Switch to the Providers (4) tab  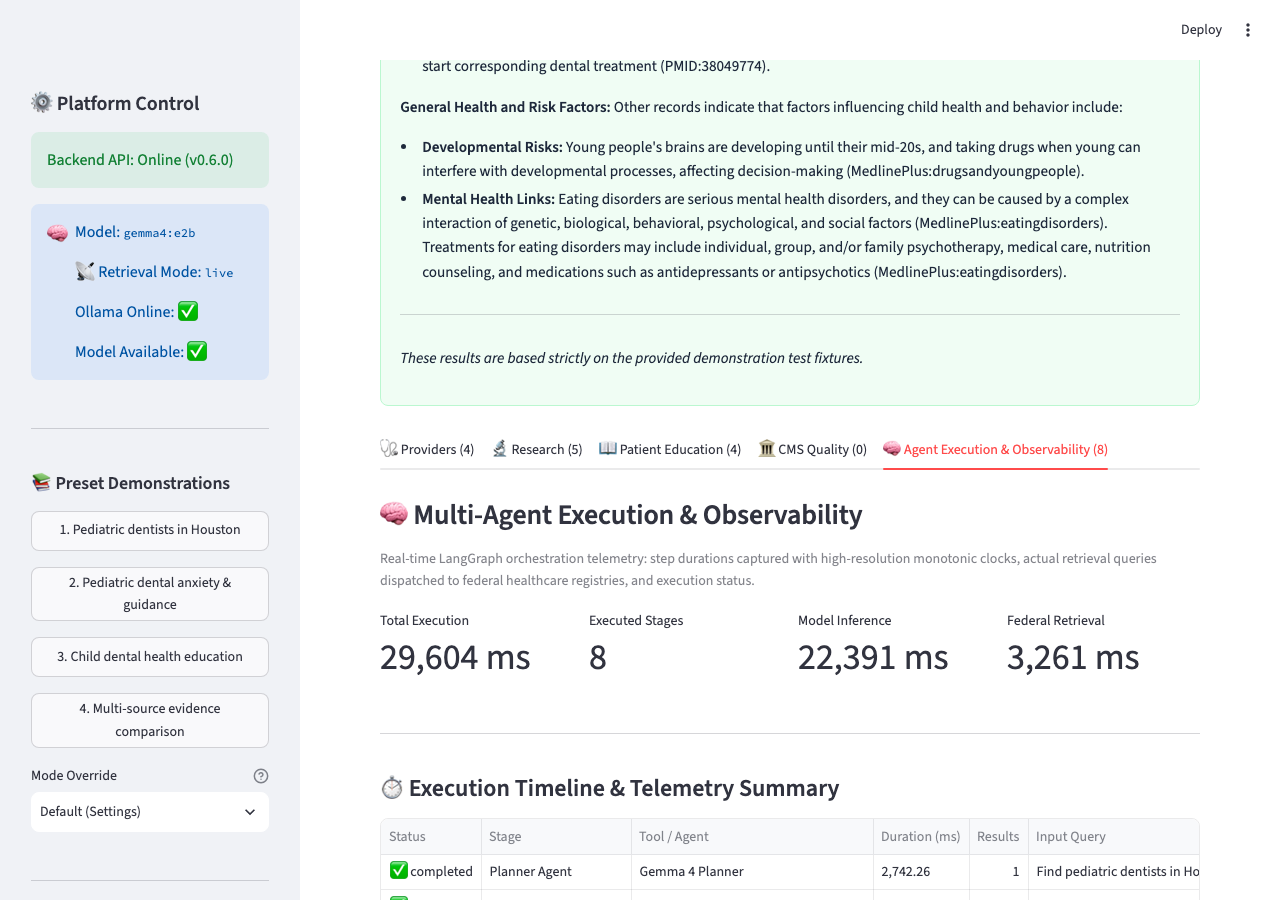pyautogui.click(x=427, y=449)
